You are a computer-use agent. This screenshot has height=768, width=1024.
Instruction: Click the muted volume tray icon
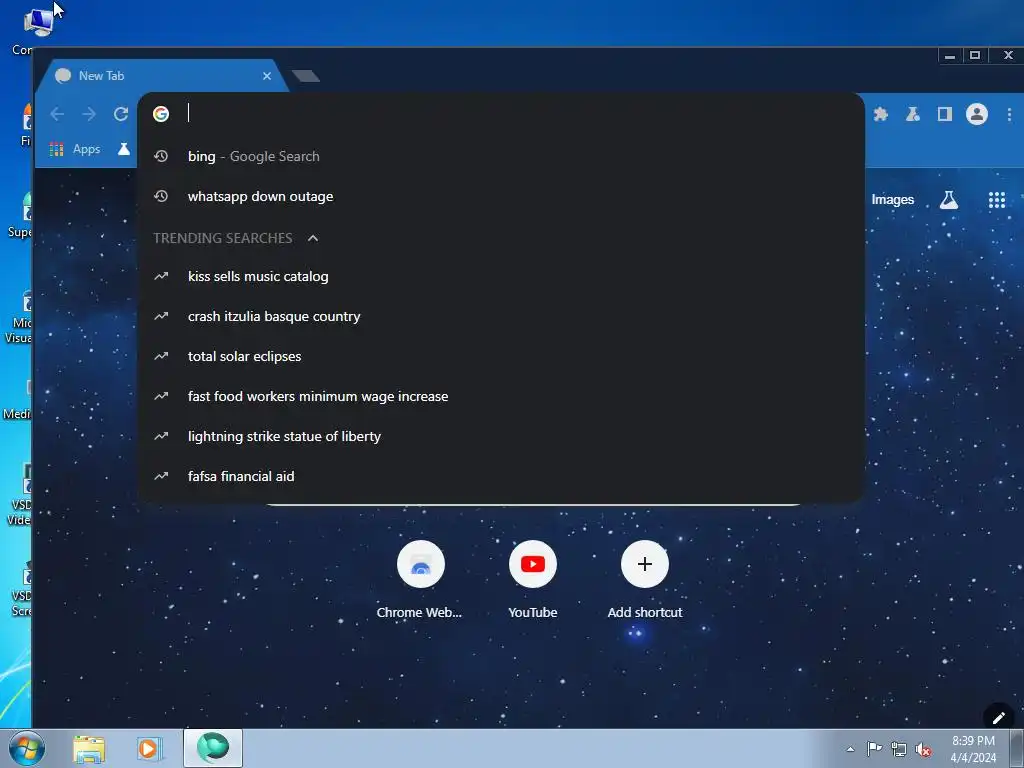click(923, 750)
